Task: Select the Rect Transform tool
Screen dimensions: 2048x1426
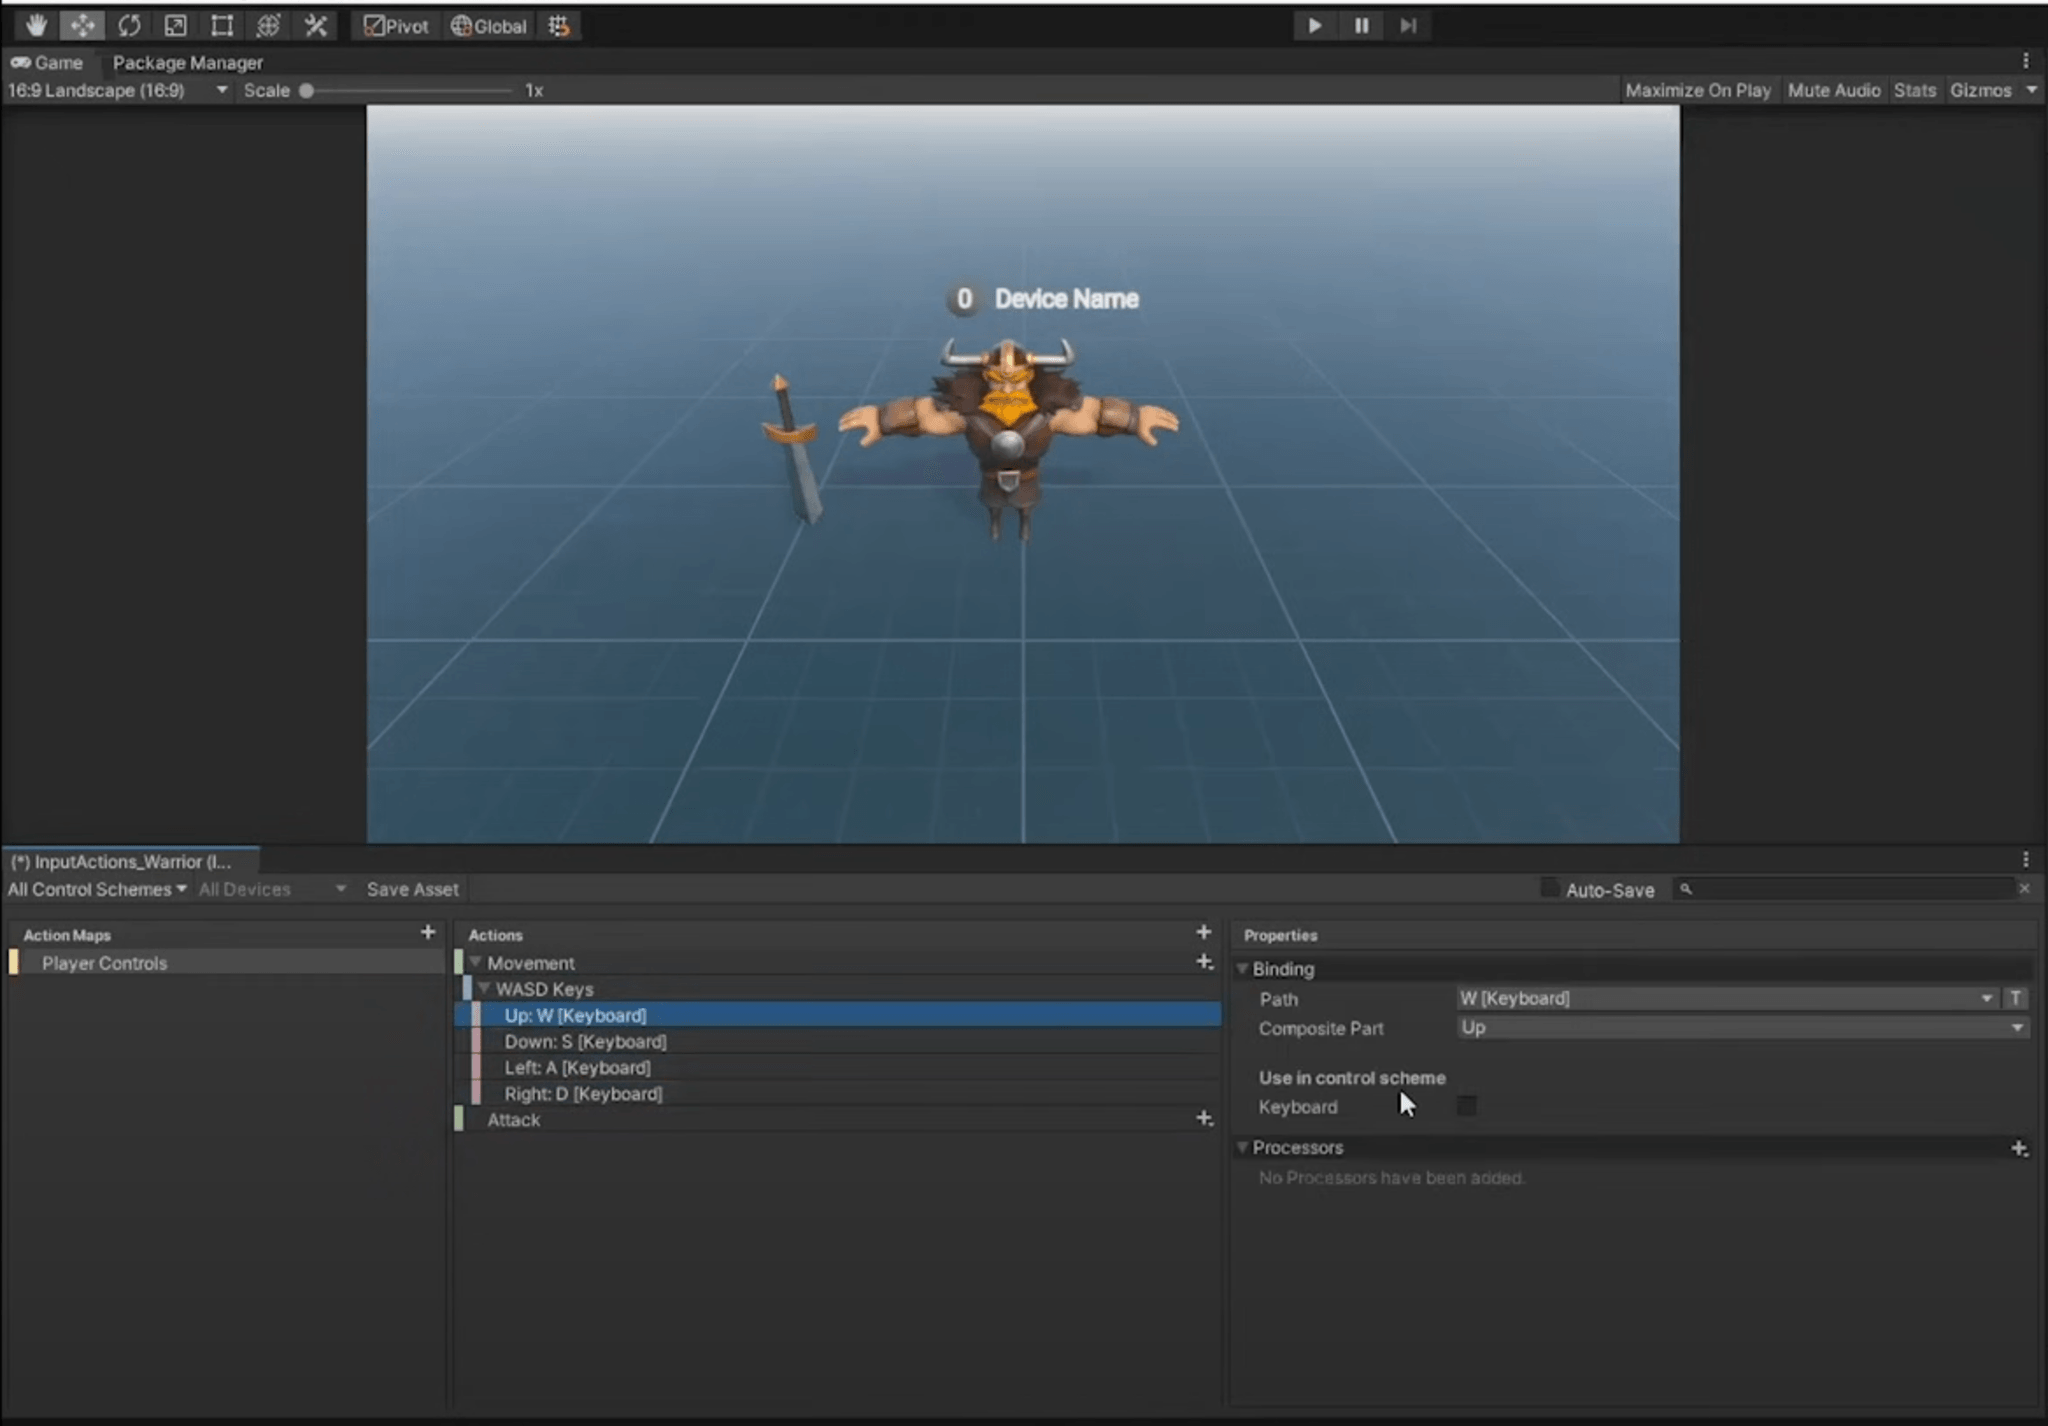Action: point(222,25)
